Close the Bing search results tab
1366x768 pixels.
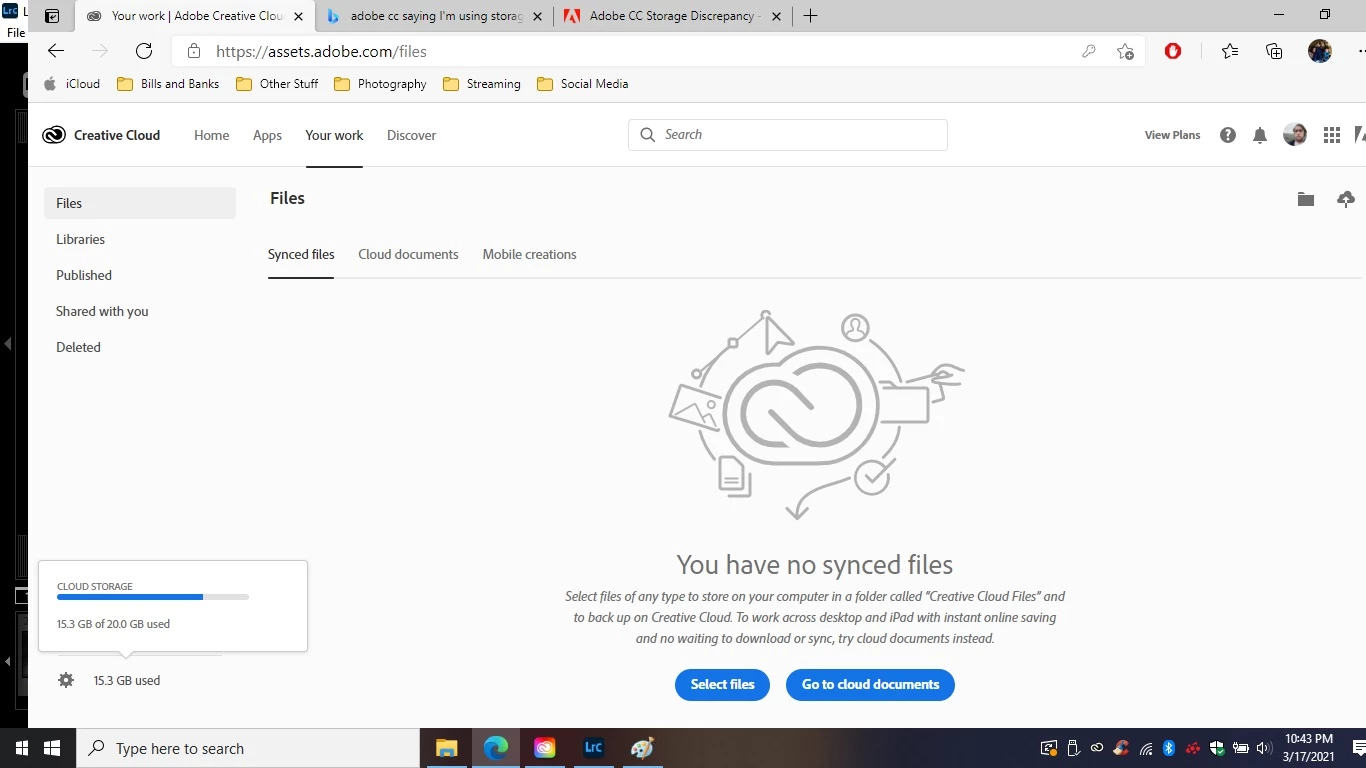(x=538, y=16)
